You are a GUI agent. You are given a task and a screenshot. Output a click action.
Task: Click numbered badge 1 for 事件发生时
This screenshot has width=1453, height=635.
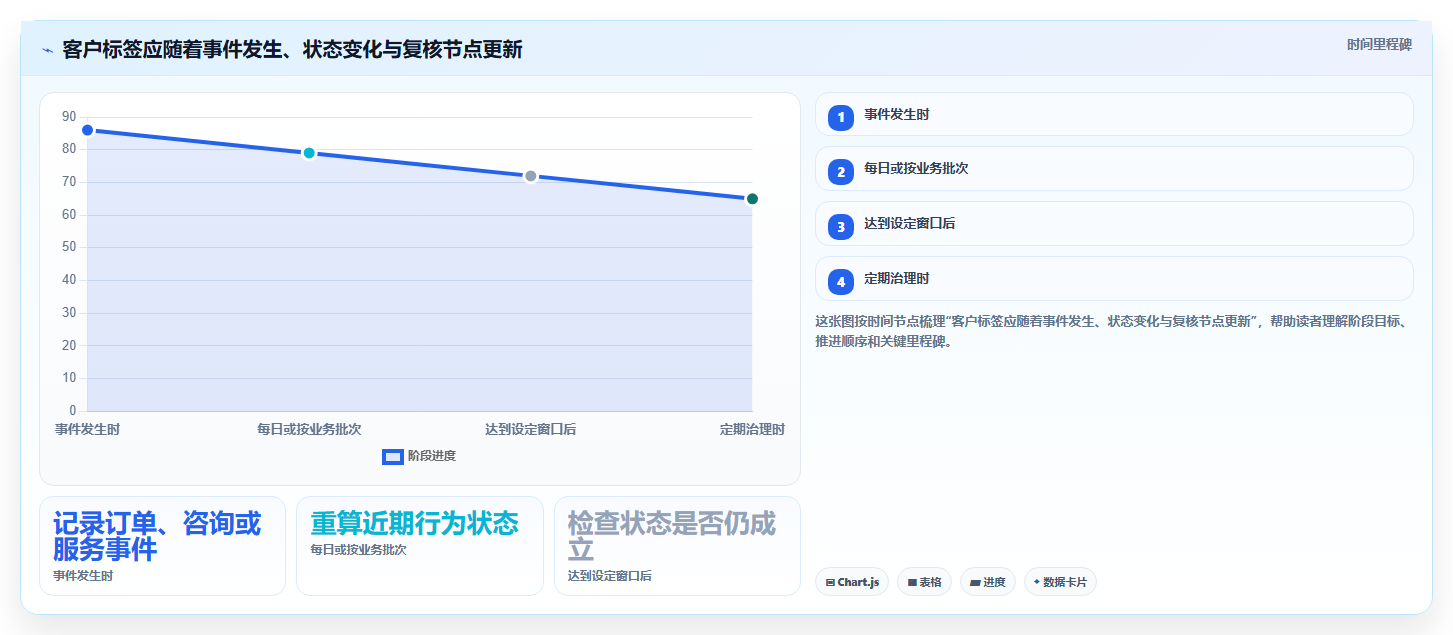coord(841,117)
